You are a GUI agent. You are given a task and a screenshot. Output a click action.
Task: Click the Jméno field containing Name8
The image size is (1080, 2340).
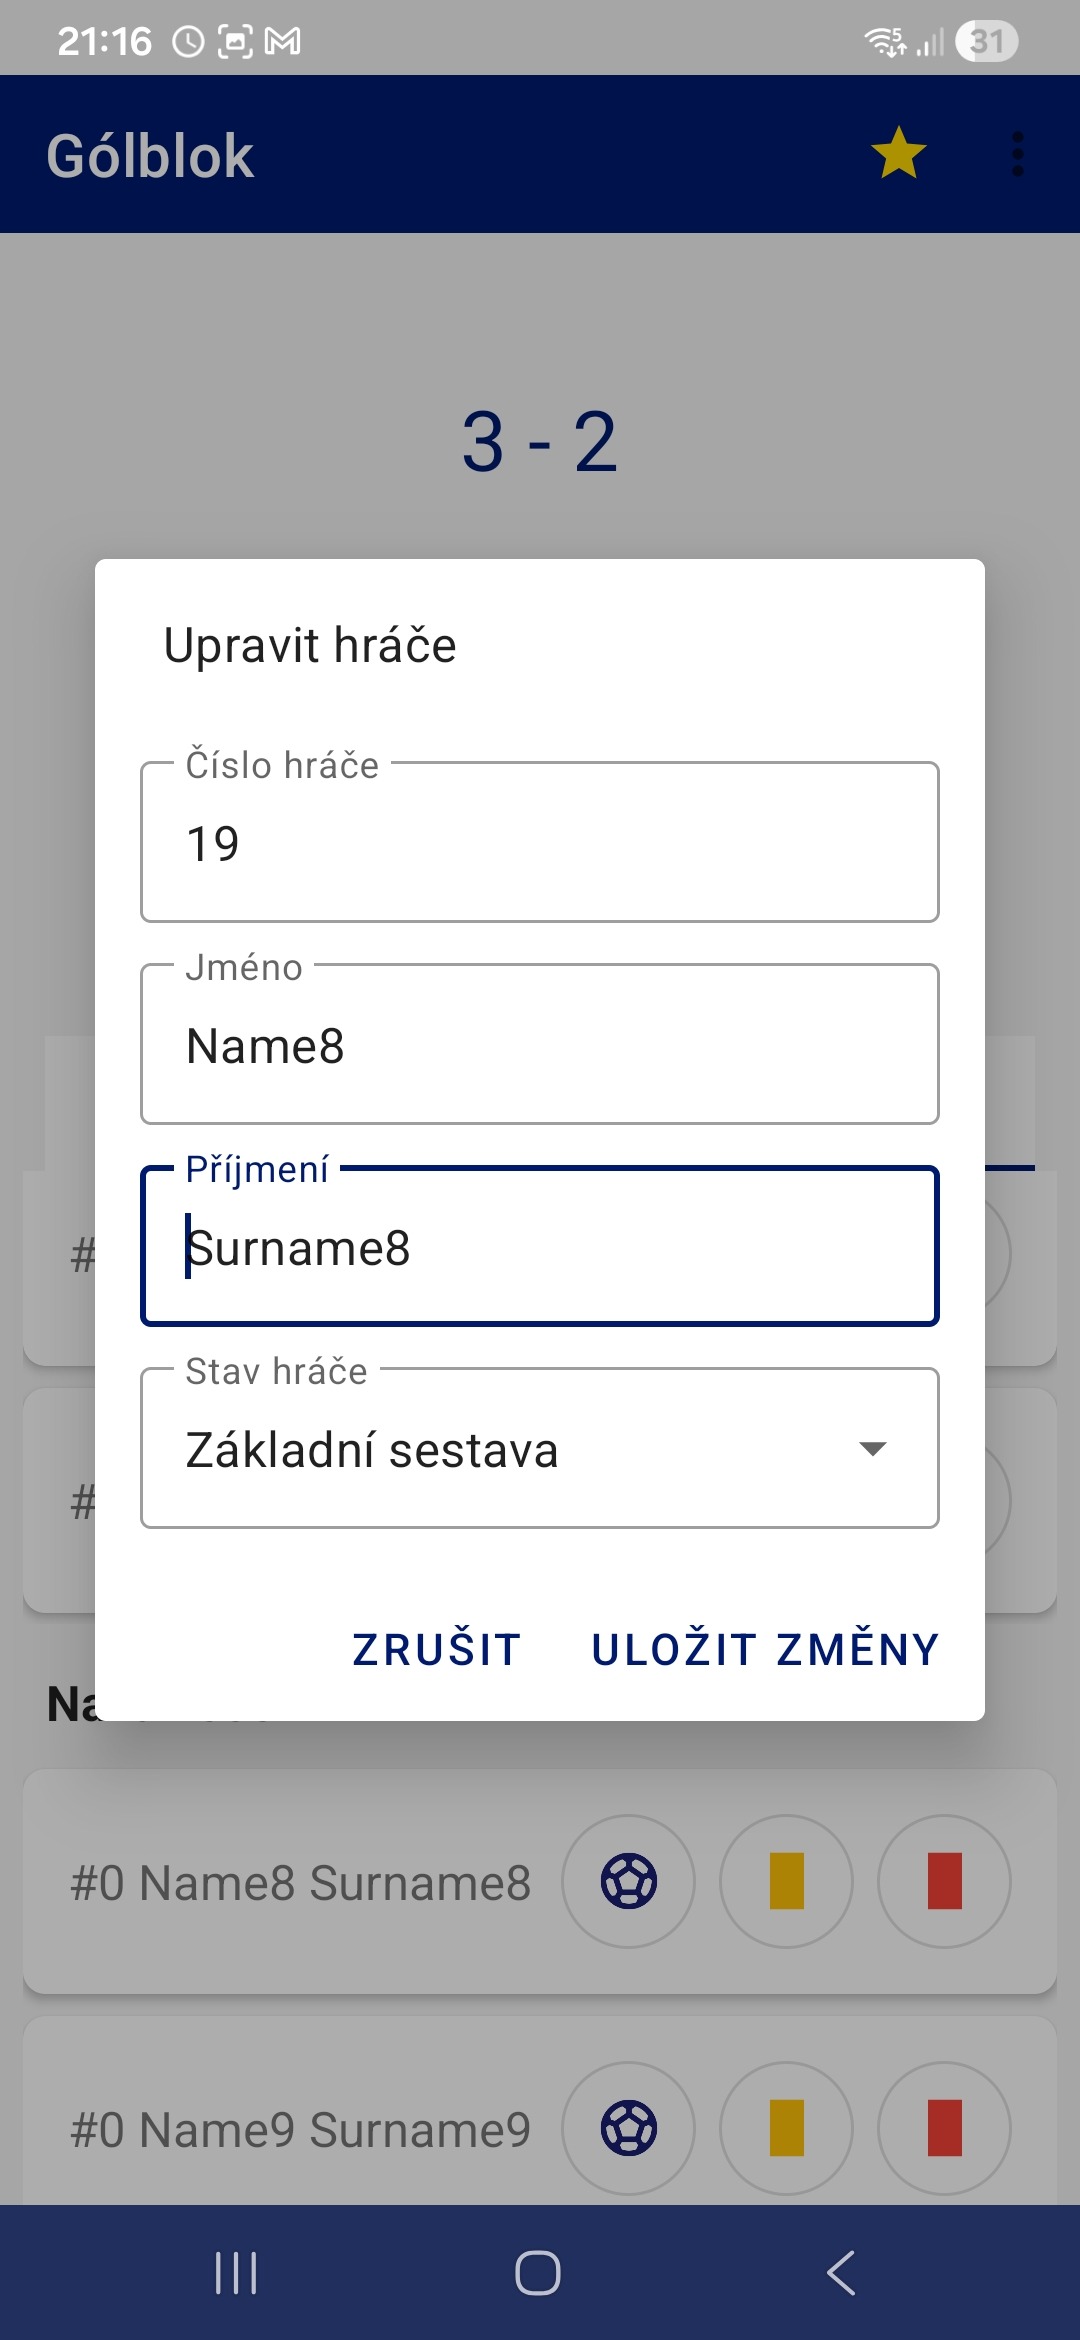click(540, 1045)
